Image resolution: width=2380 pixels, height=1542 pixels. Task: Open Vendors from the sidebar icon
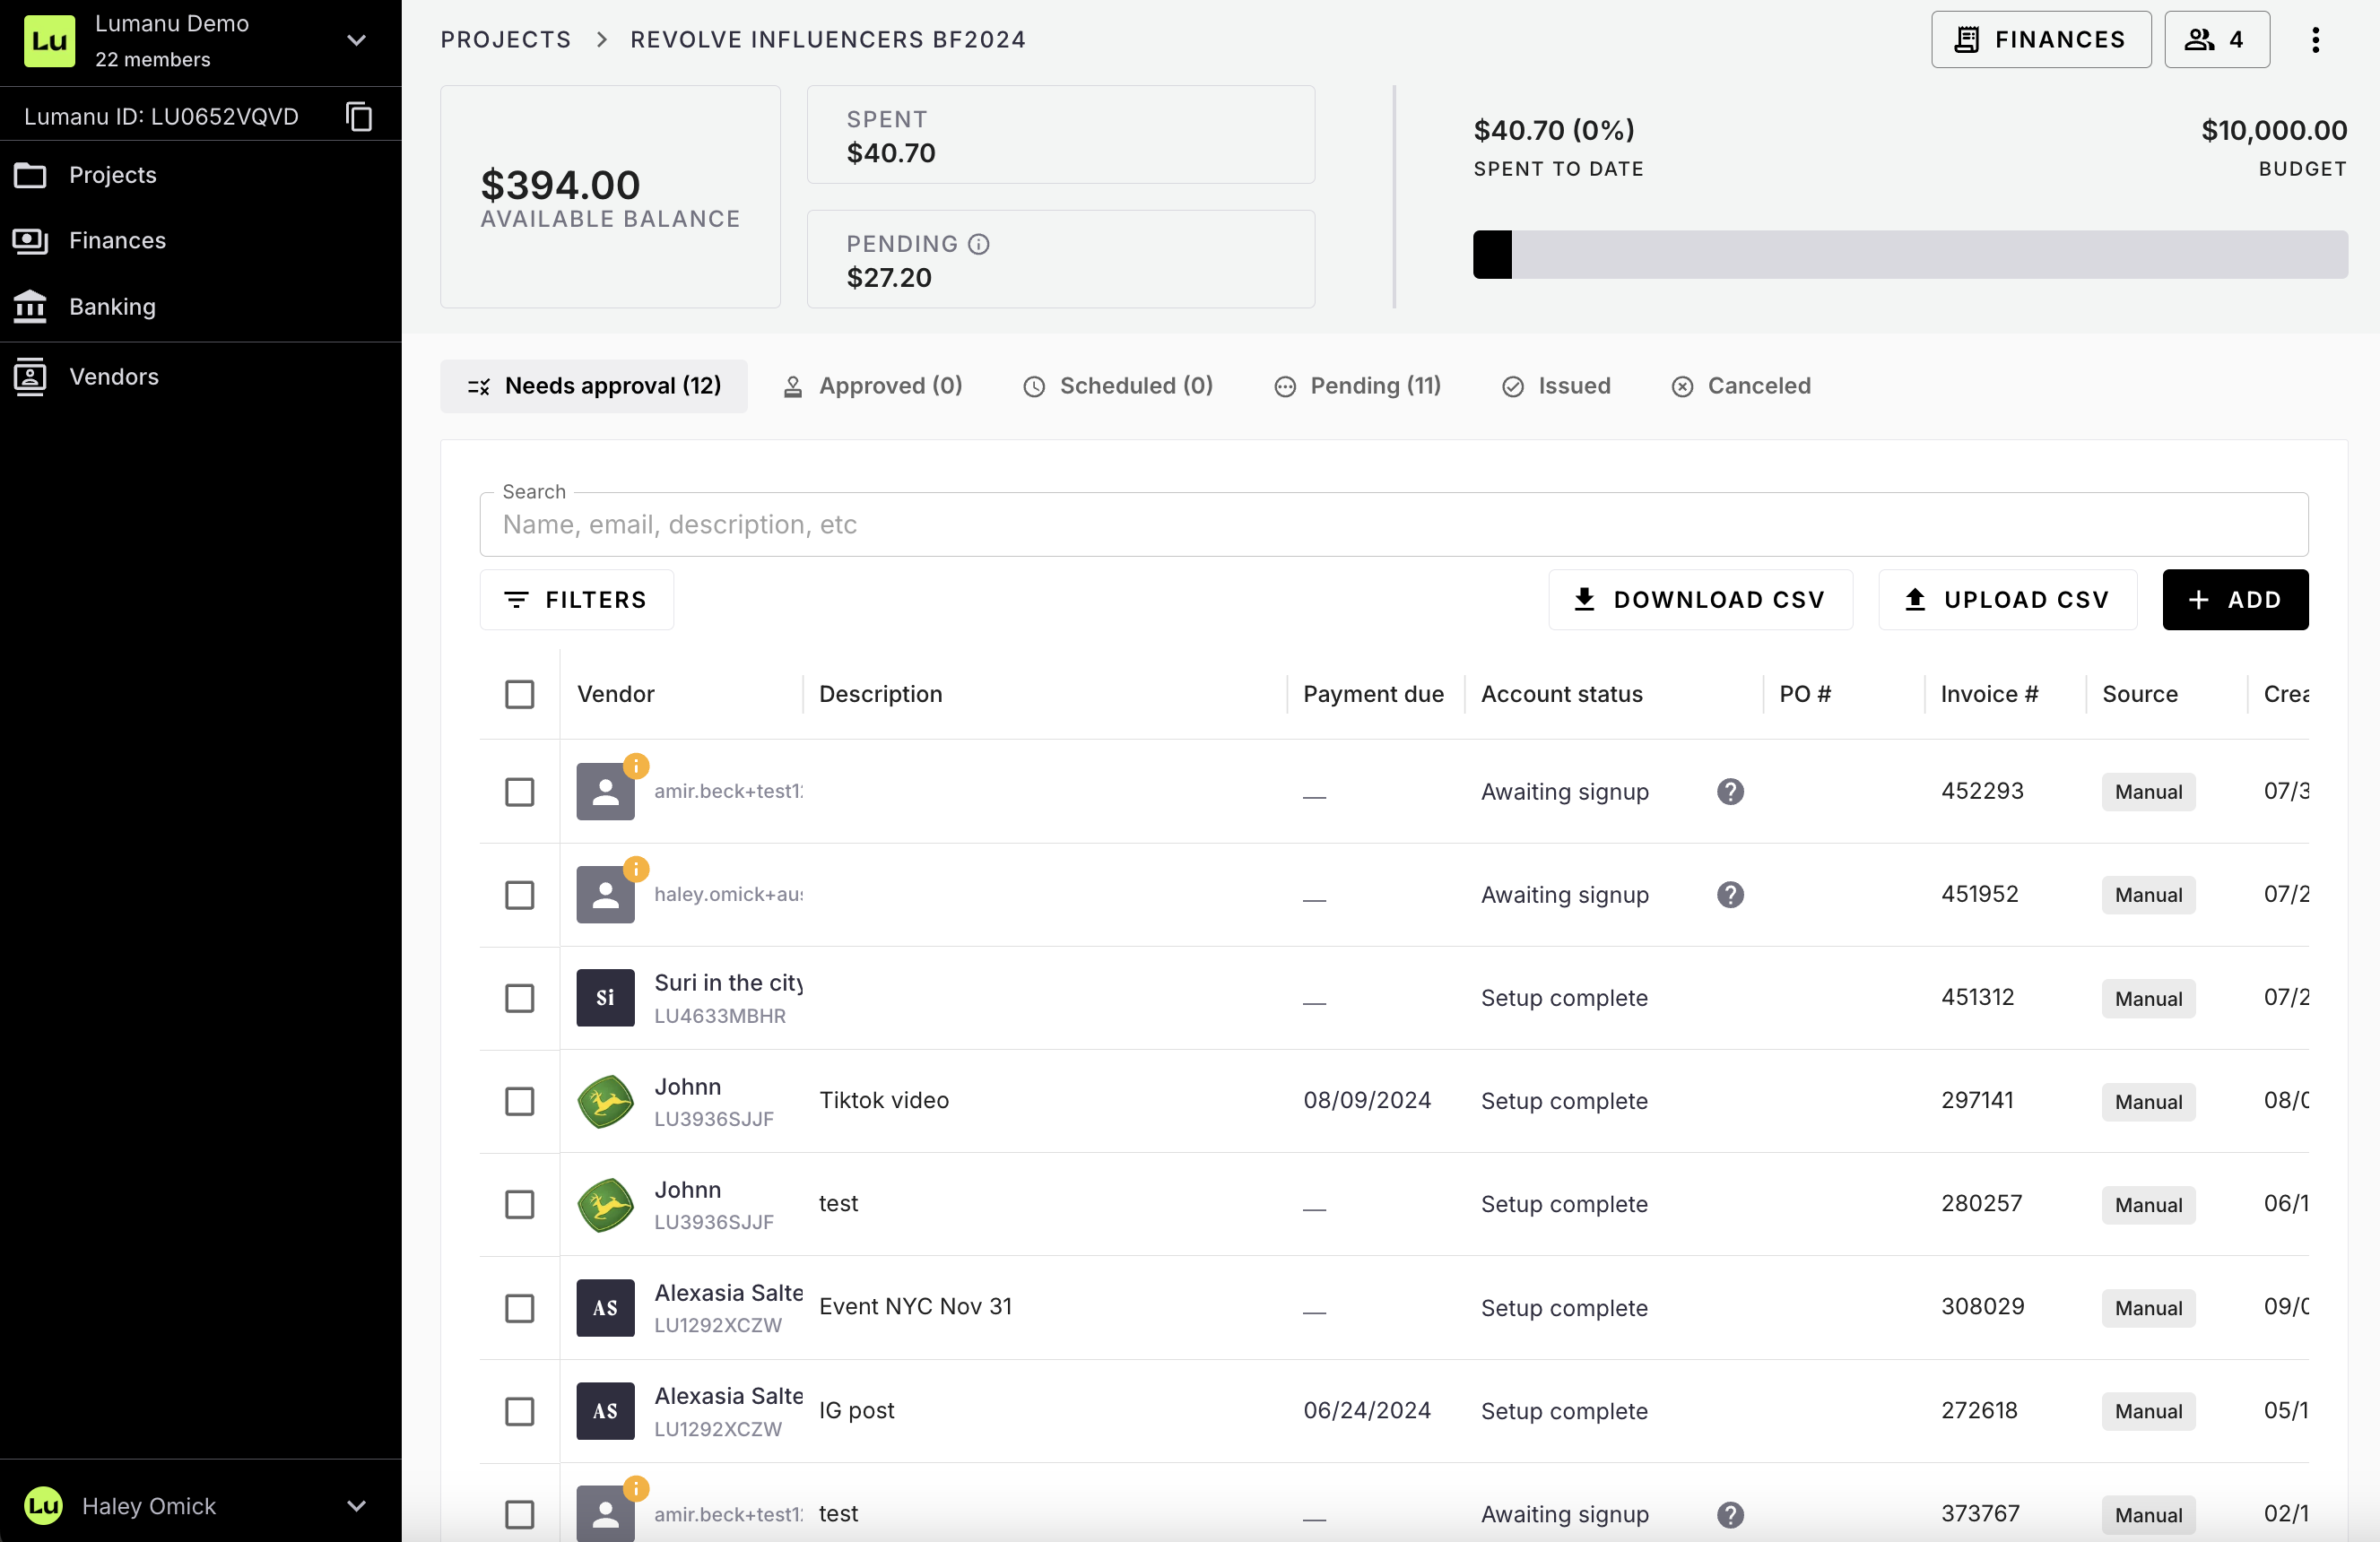click(30, 377)
